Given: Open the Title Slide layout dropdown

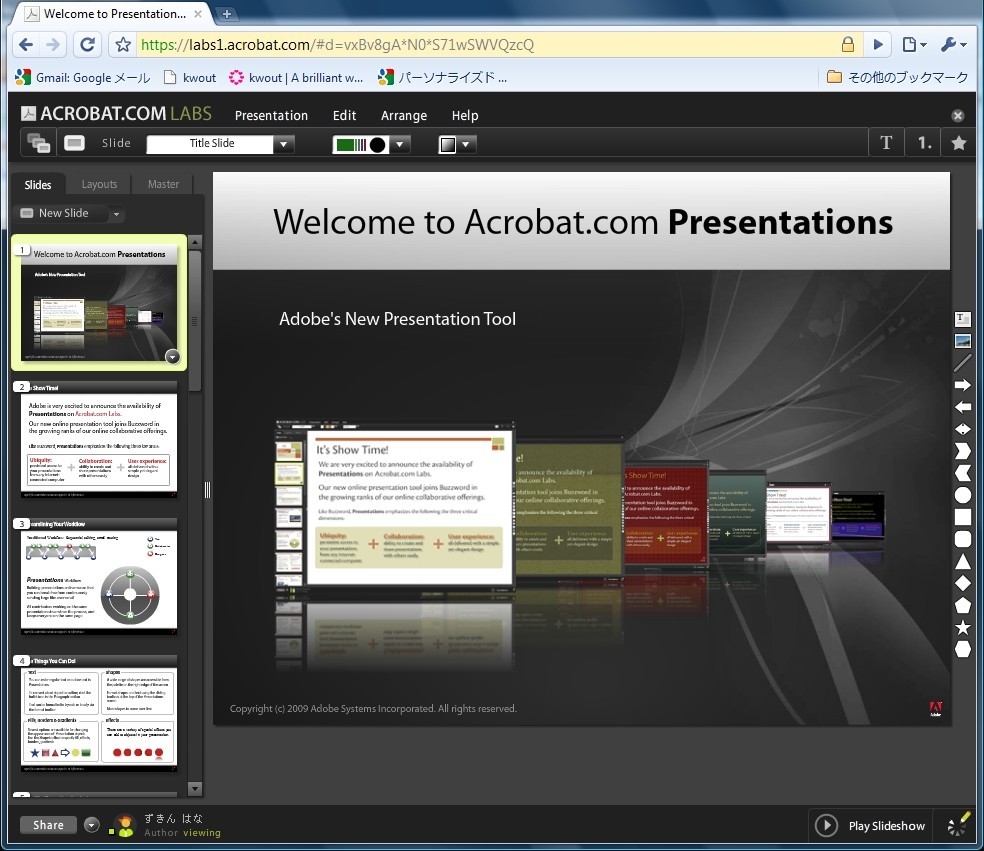Looking at the screenshot, I should click(x=284, y=144).
